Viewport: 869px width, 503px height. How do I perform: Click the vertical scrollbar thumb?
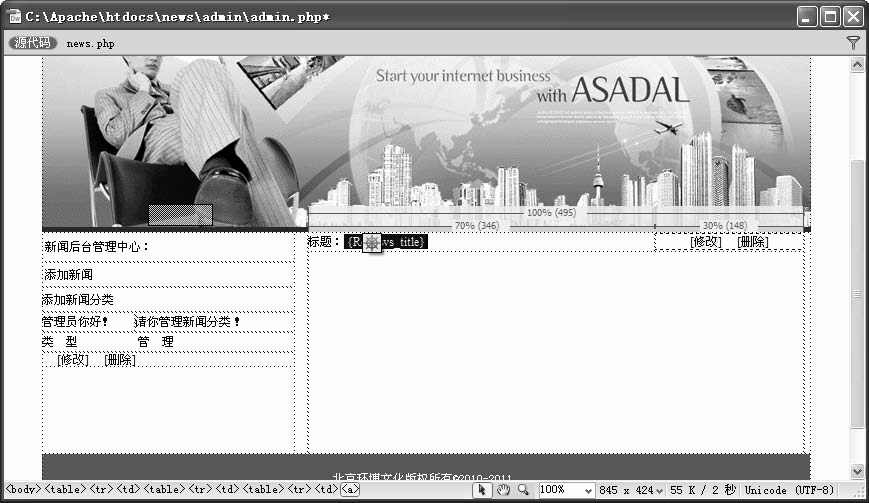tap(857, 293)
